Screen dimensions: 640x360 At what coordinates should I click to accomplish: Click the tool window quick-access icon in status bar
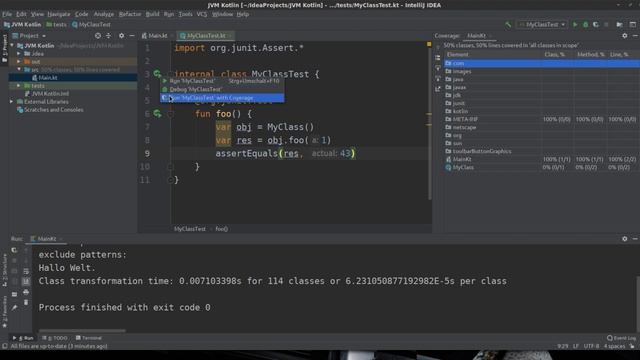pos(5,346)
